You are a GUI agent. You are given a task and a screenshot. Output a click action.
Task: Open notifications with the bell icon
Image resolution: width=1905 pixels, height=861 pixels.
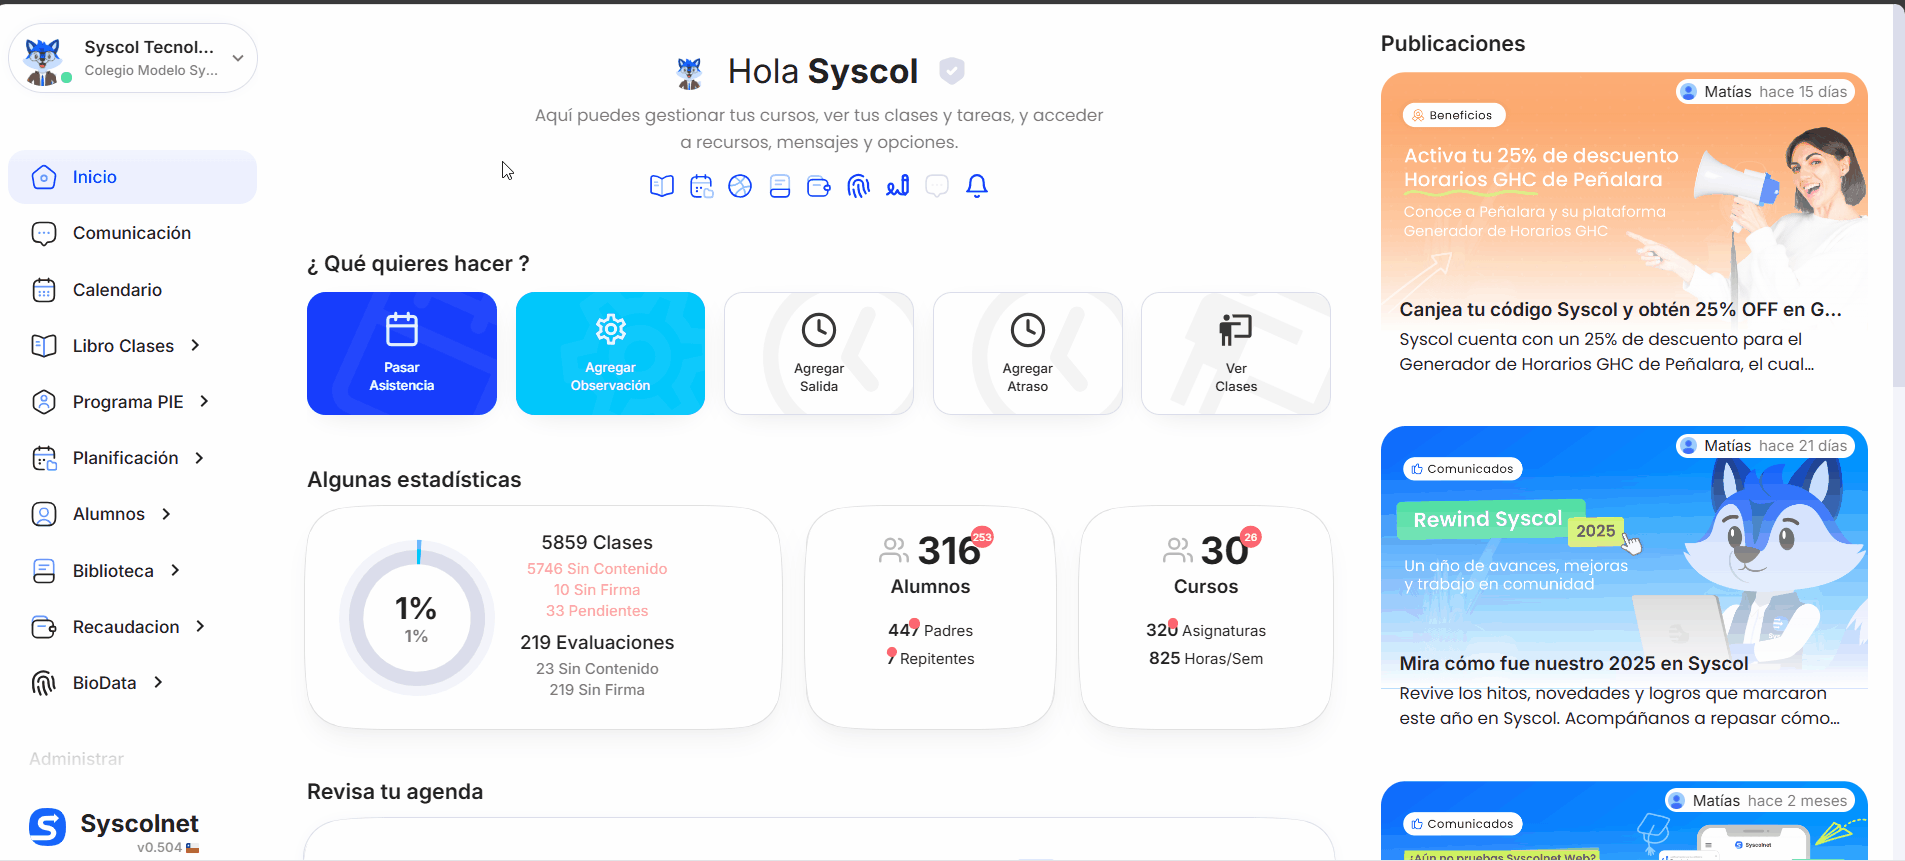coord(977,186)
